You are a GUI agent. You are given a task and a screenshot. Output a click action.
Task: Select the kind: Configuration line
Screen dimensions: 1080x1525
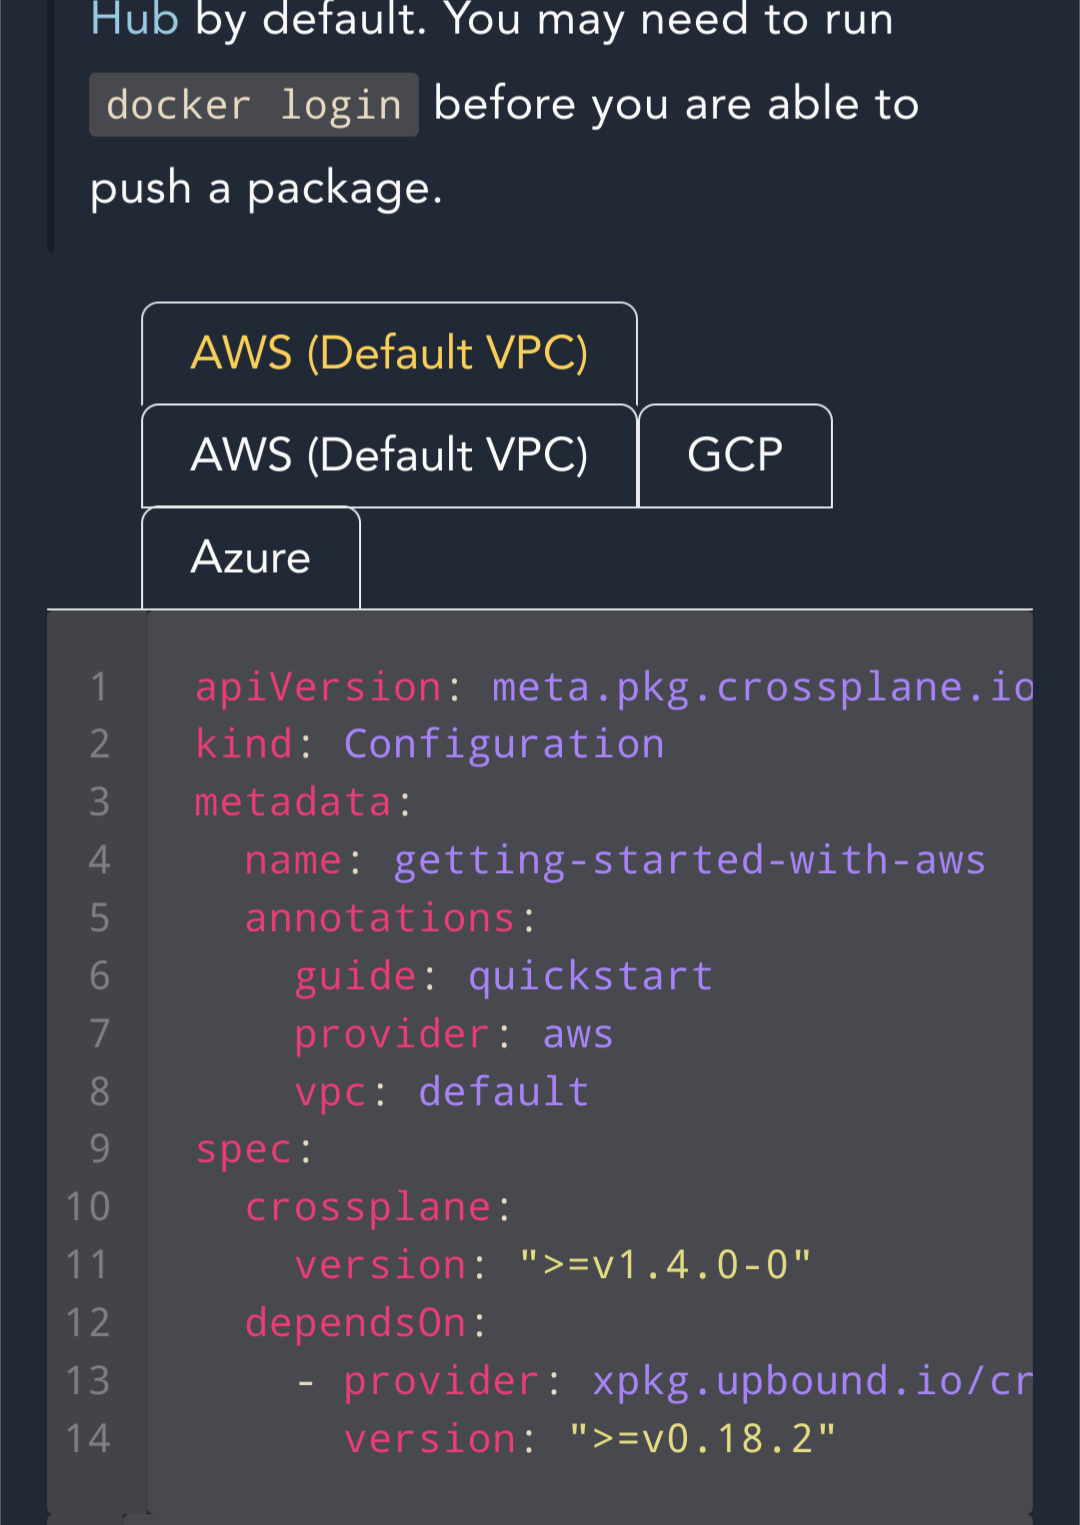(428, 743)
